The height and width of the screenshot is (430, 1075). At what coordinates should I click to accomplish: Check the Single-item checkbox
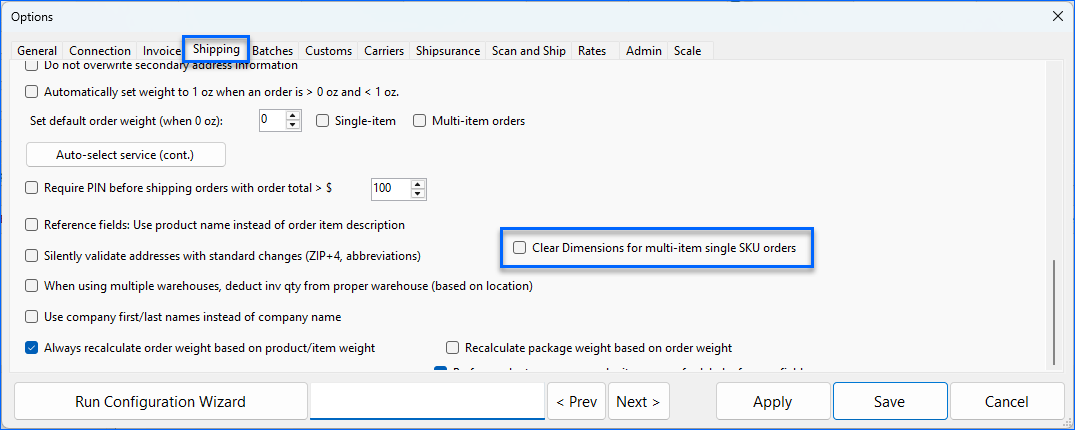tap(322, 121)
